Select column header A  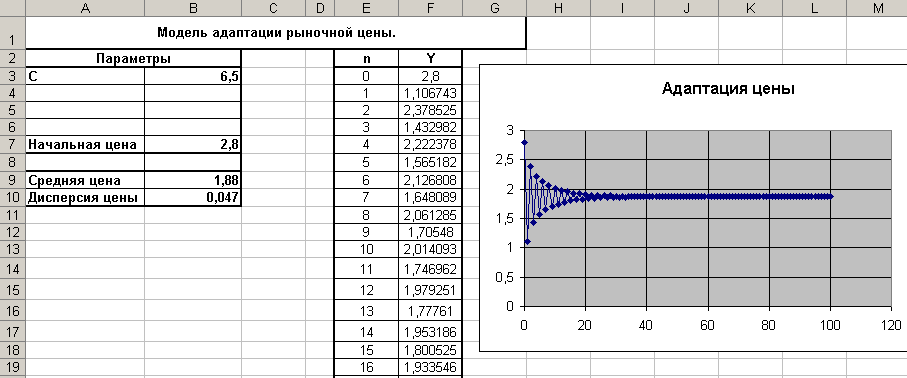click(85, 8)
